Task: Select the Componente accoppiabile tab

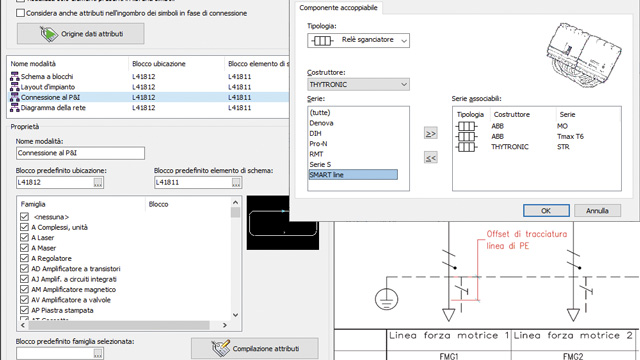Action: [338, 8]
